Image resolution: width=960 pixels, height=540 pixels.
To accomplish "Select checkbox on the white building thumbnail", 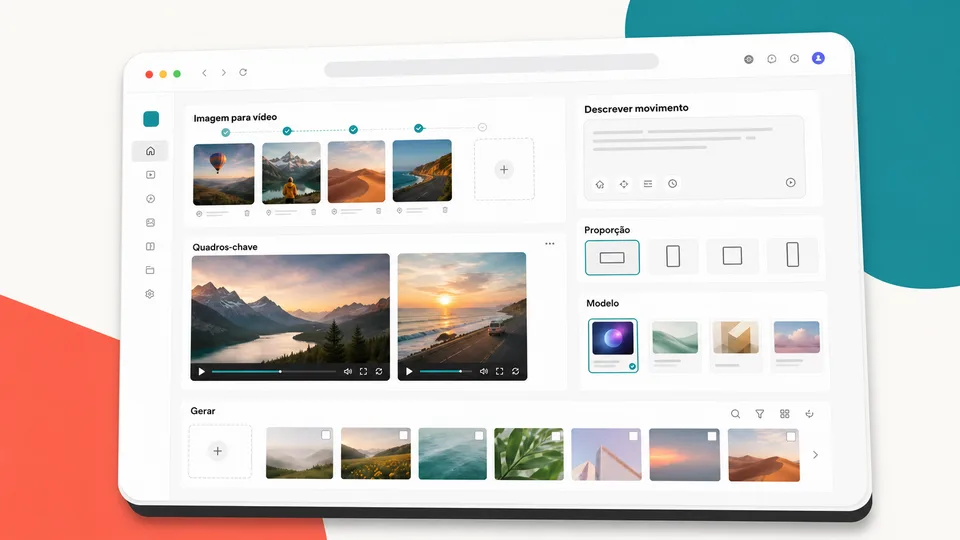I will [x=633, y=436].
